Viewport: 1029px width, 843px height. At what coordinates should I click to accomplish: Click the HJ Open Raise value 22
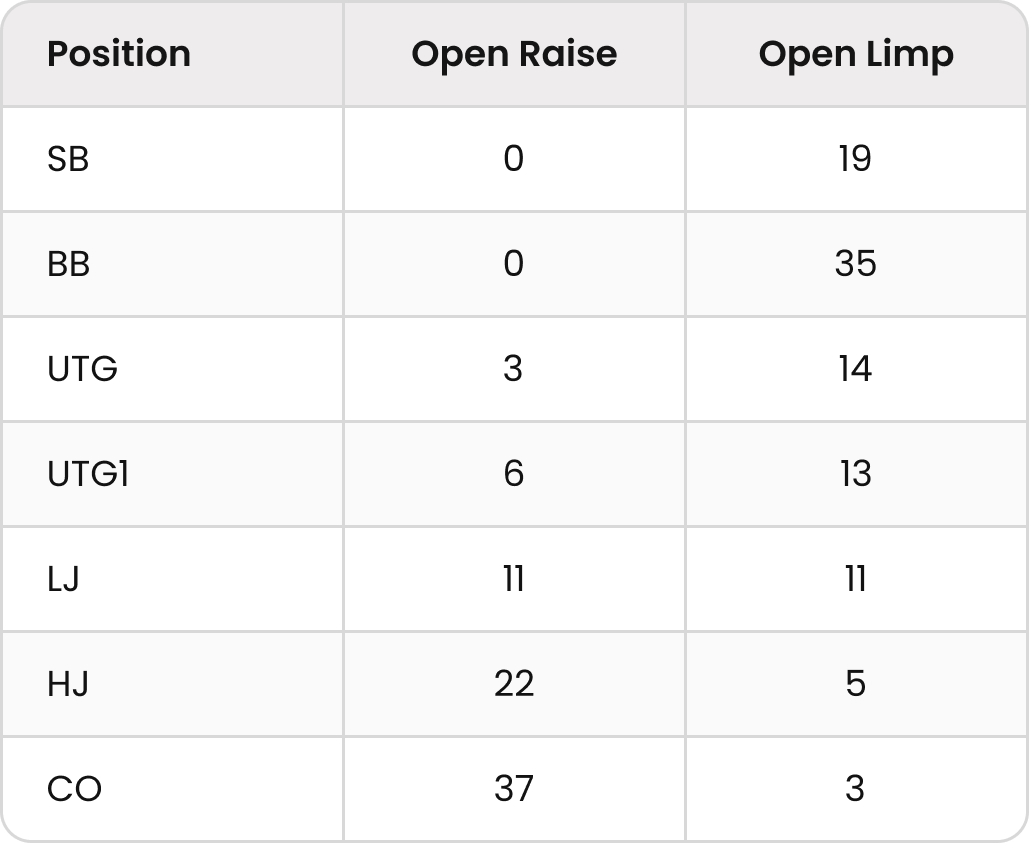[514, 684]
